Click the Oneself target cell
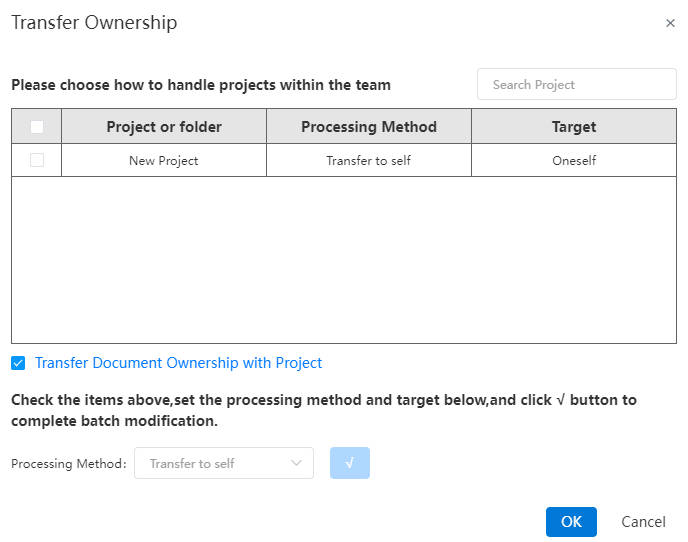 coord(574,161)
